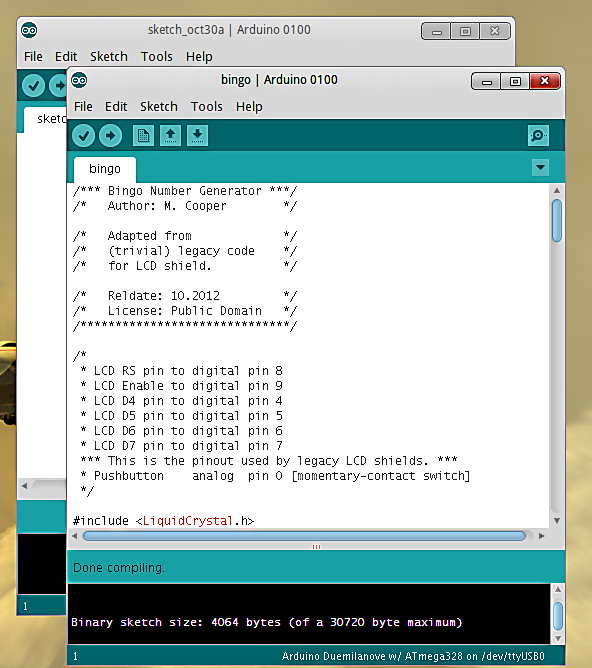Maximize the bingo window
Image resolution: width=592 pixels, height=668 pixels.
(x=515, y=81)
